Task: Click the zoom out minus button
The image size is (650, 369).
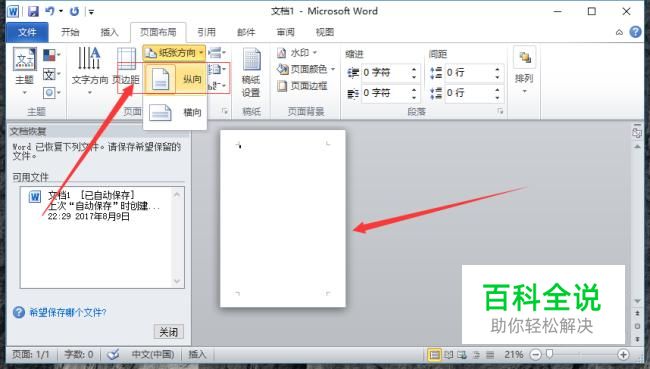Action: coord(536,355)
